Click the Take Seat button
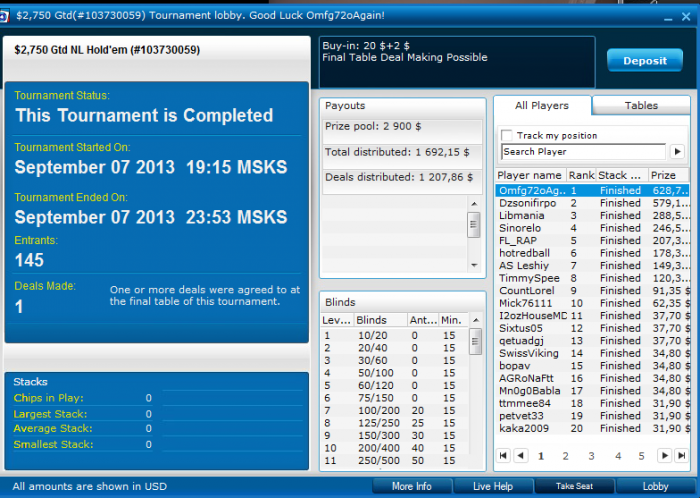700x498 pixels. click(574, 486)
